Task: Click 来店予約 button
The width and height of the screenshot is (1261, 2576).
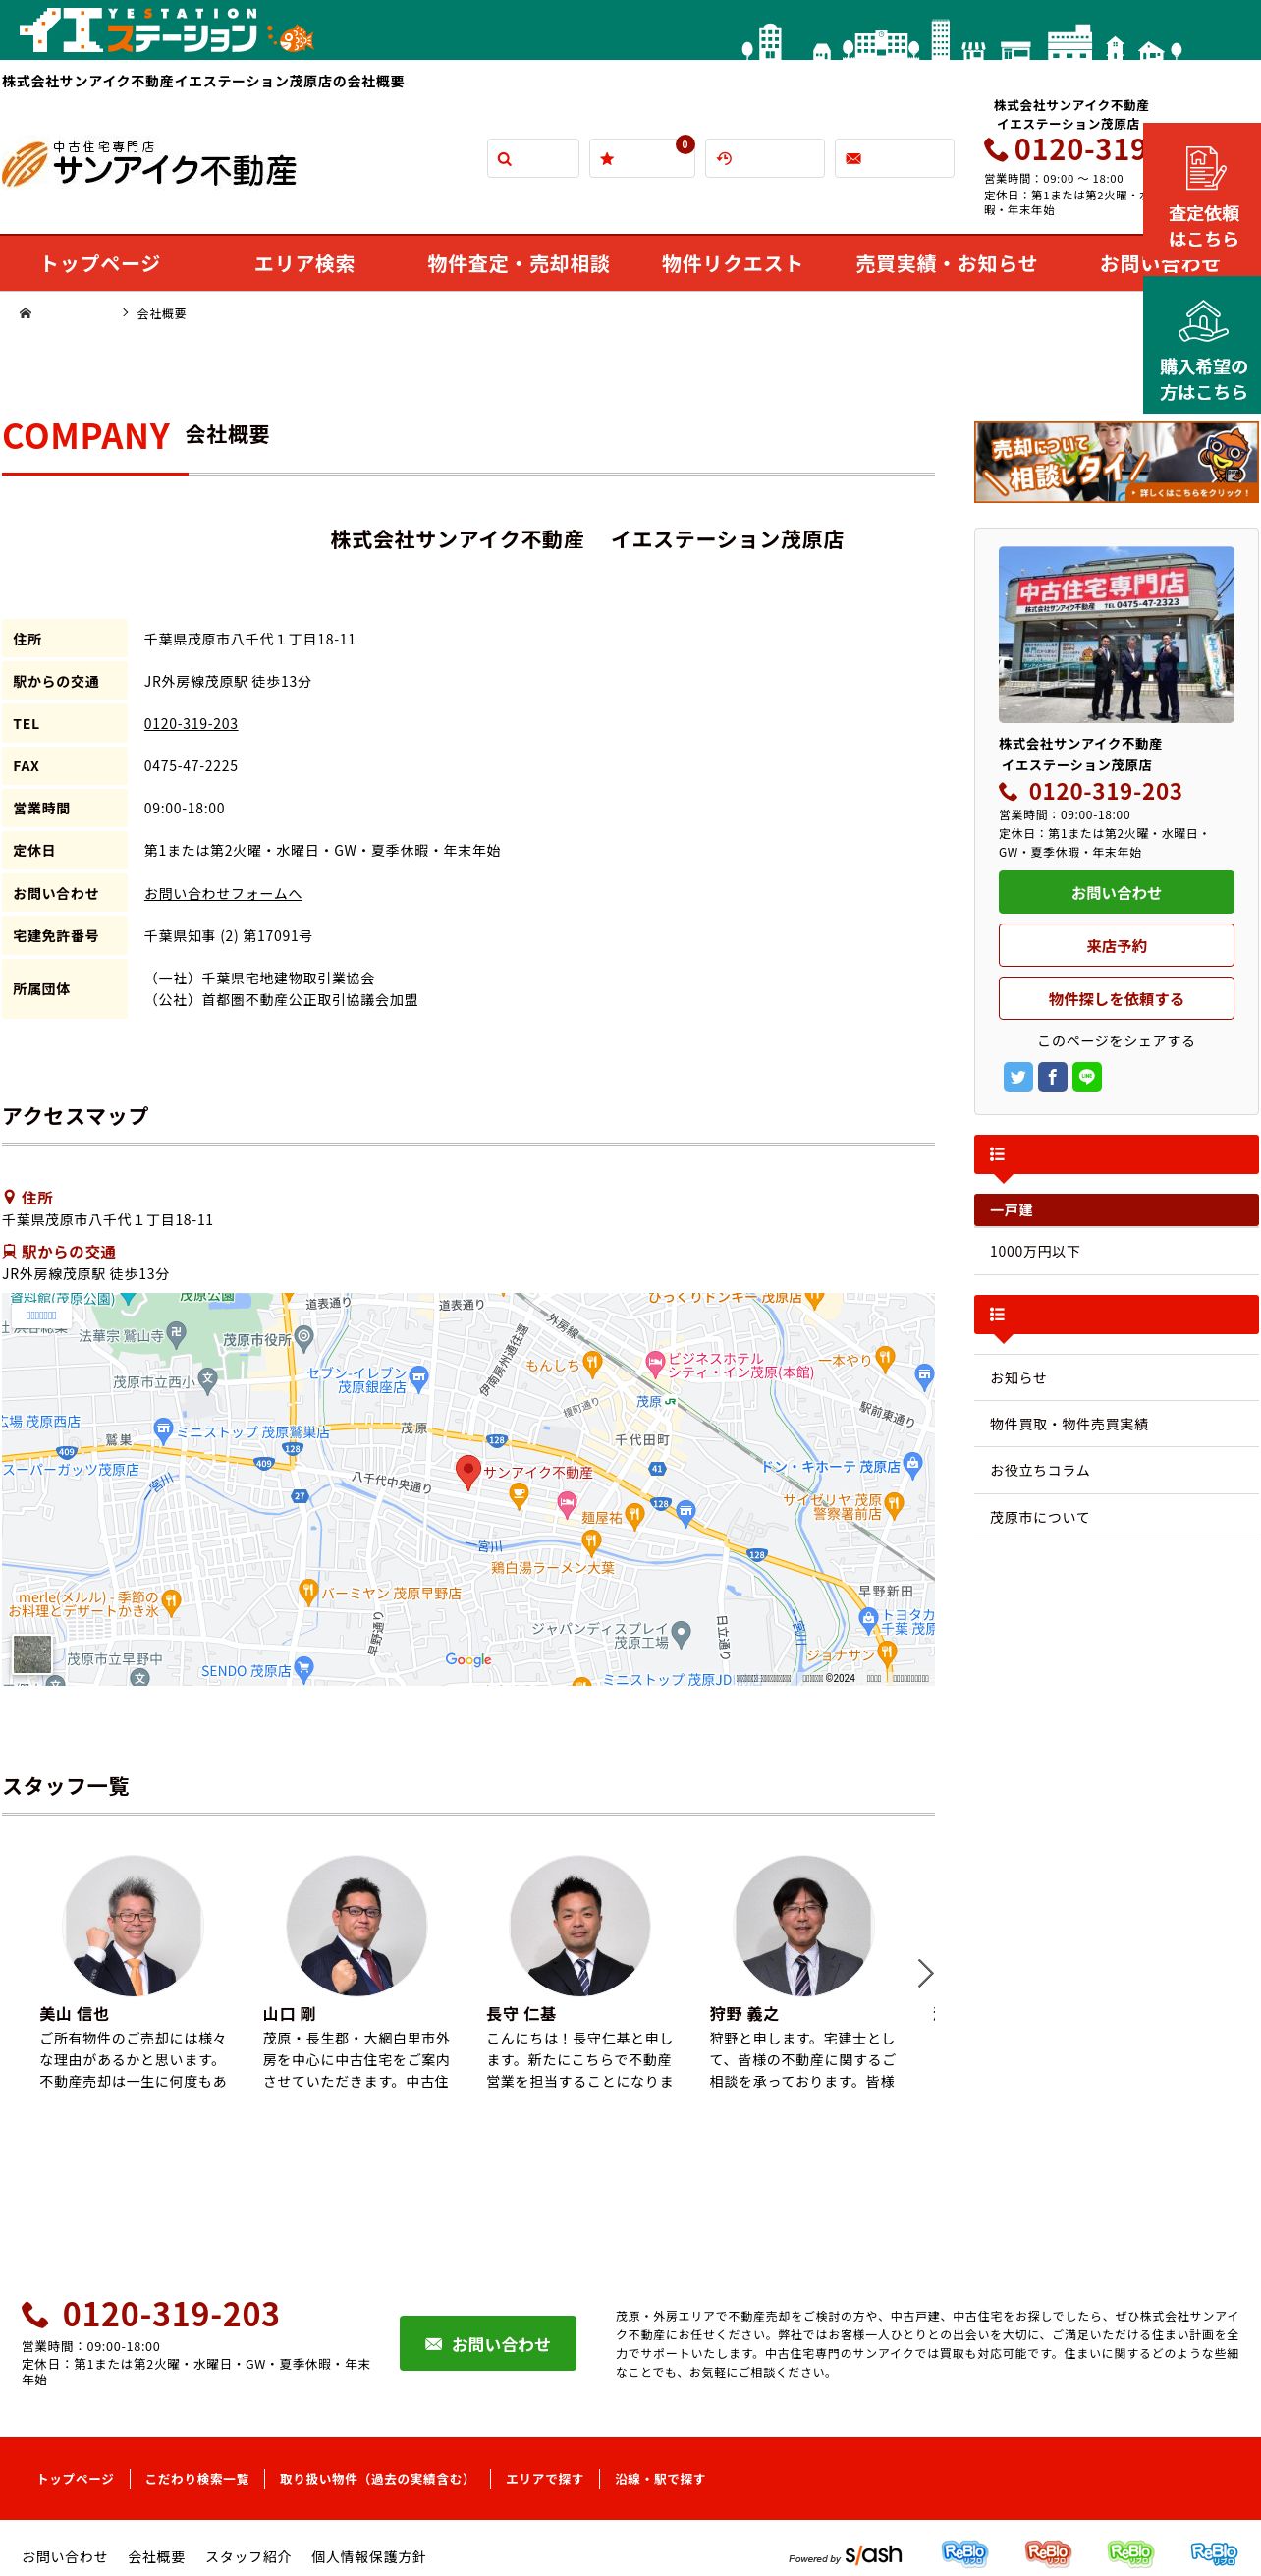Action: [1116, 945]
